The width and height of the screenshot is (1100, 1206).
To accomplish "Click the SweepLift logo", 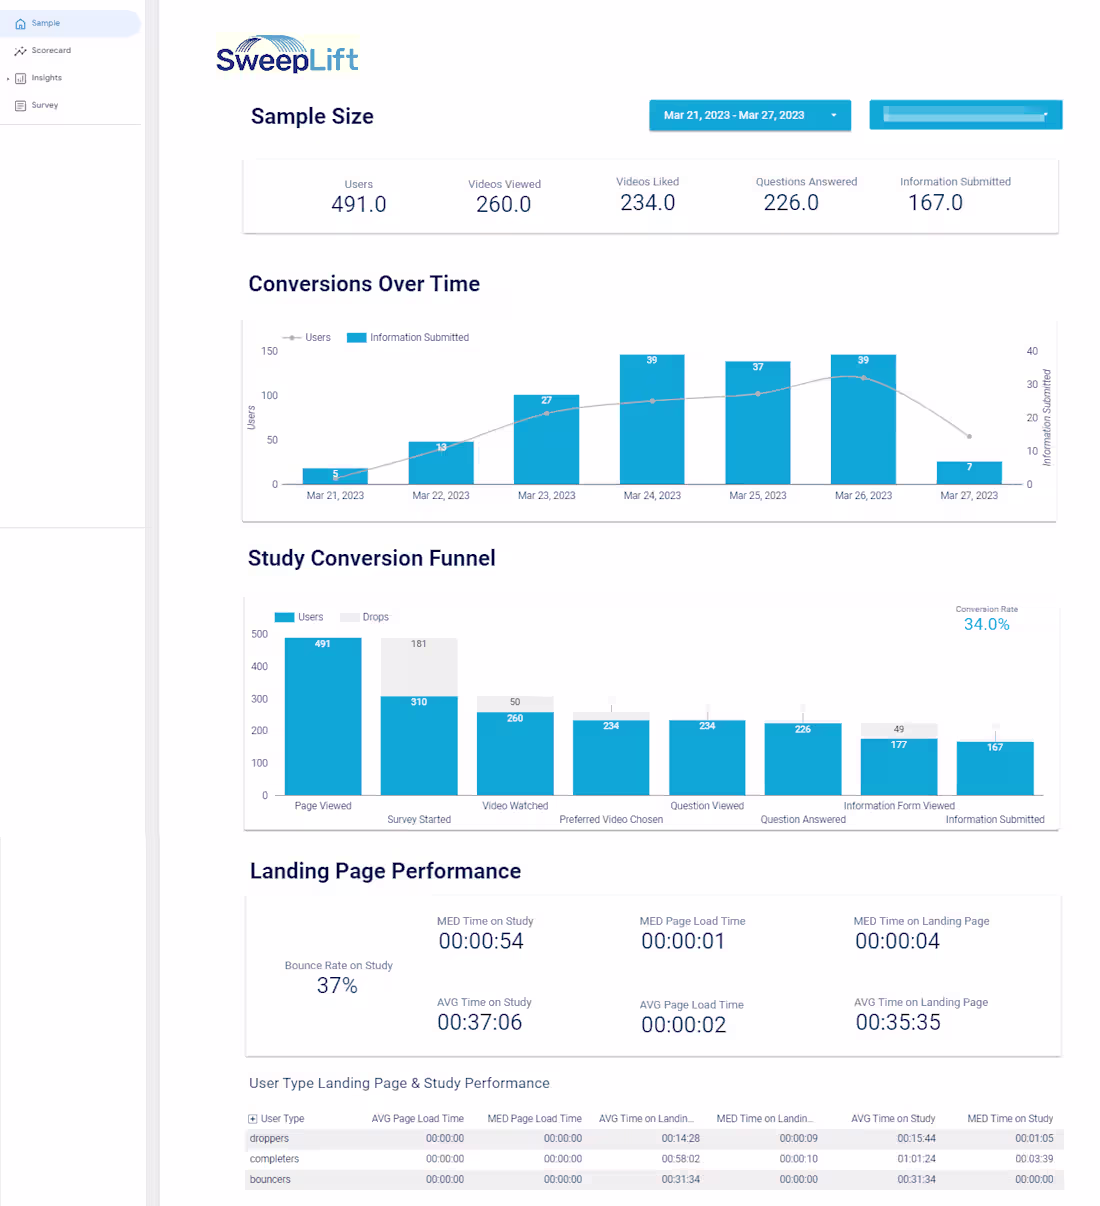I will point(287,55).
